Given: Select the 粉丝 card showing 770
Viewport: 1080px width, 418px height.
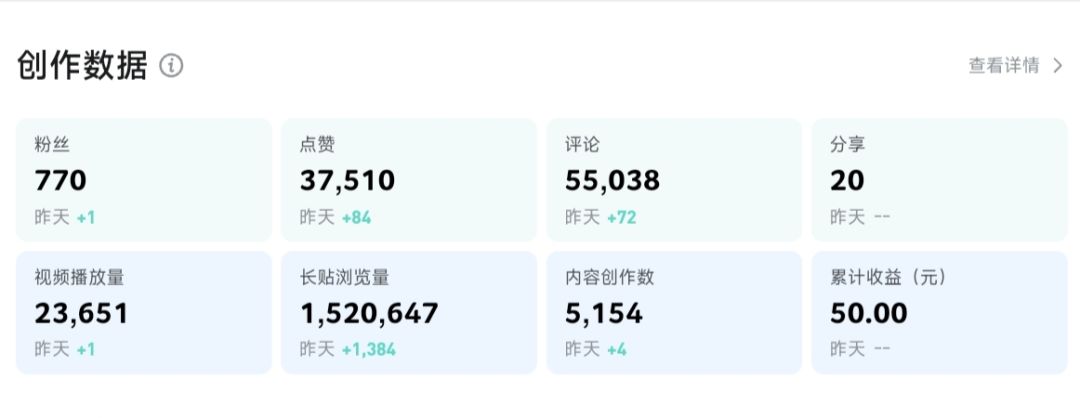Looking at the screenshot, I should point(144,180).
